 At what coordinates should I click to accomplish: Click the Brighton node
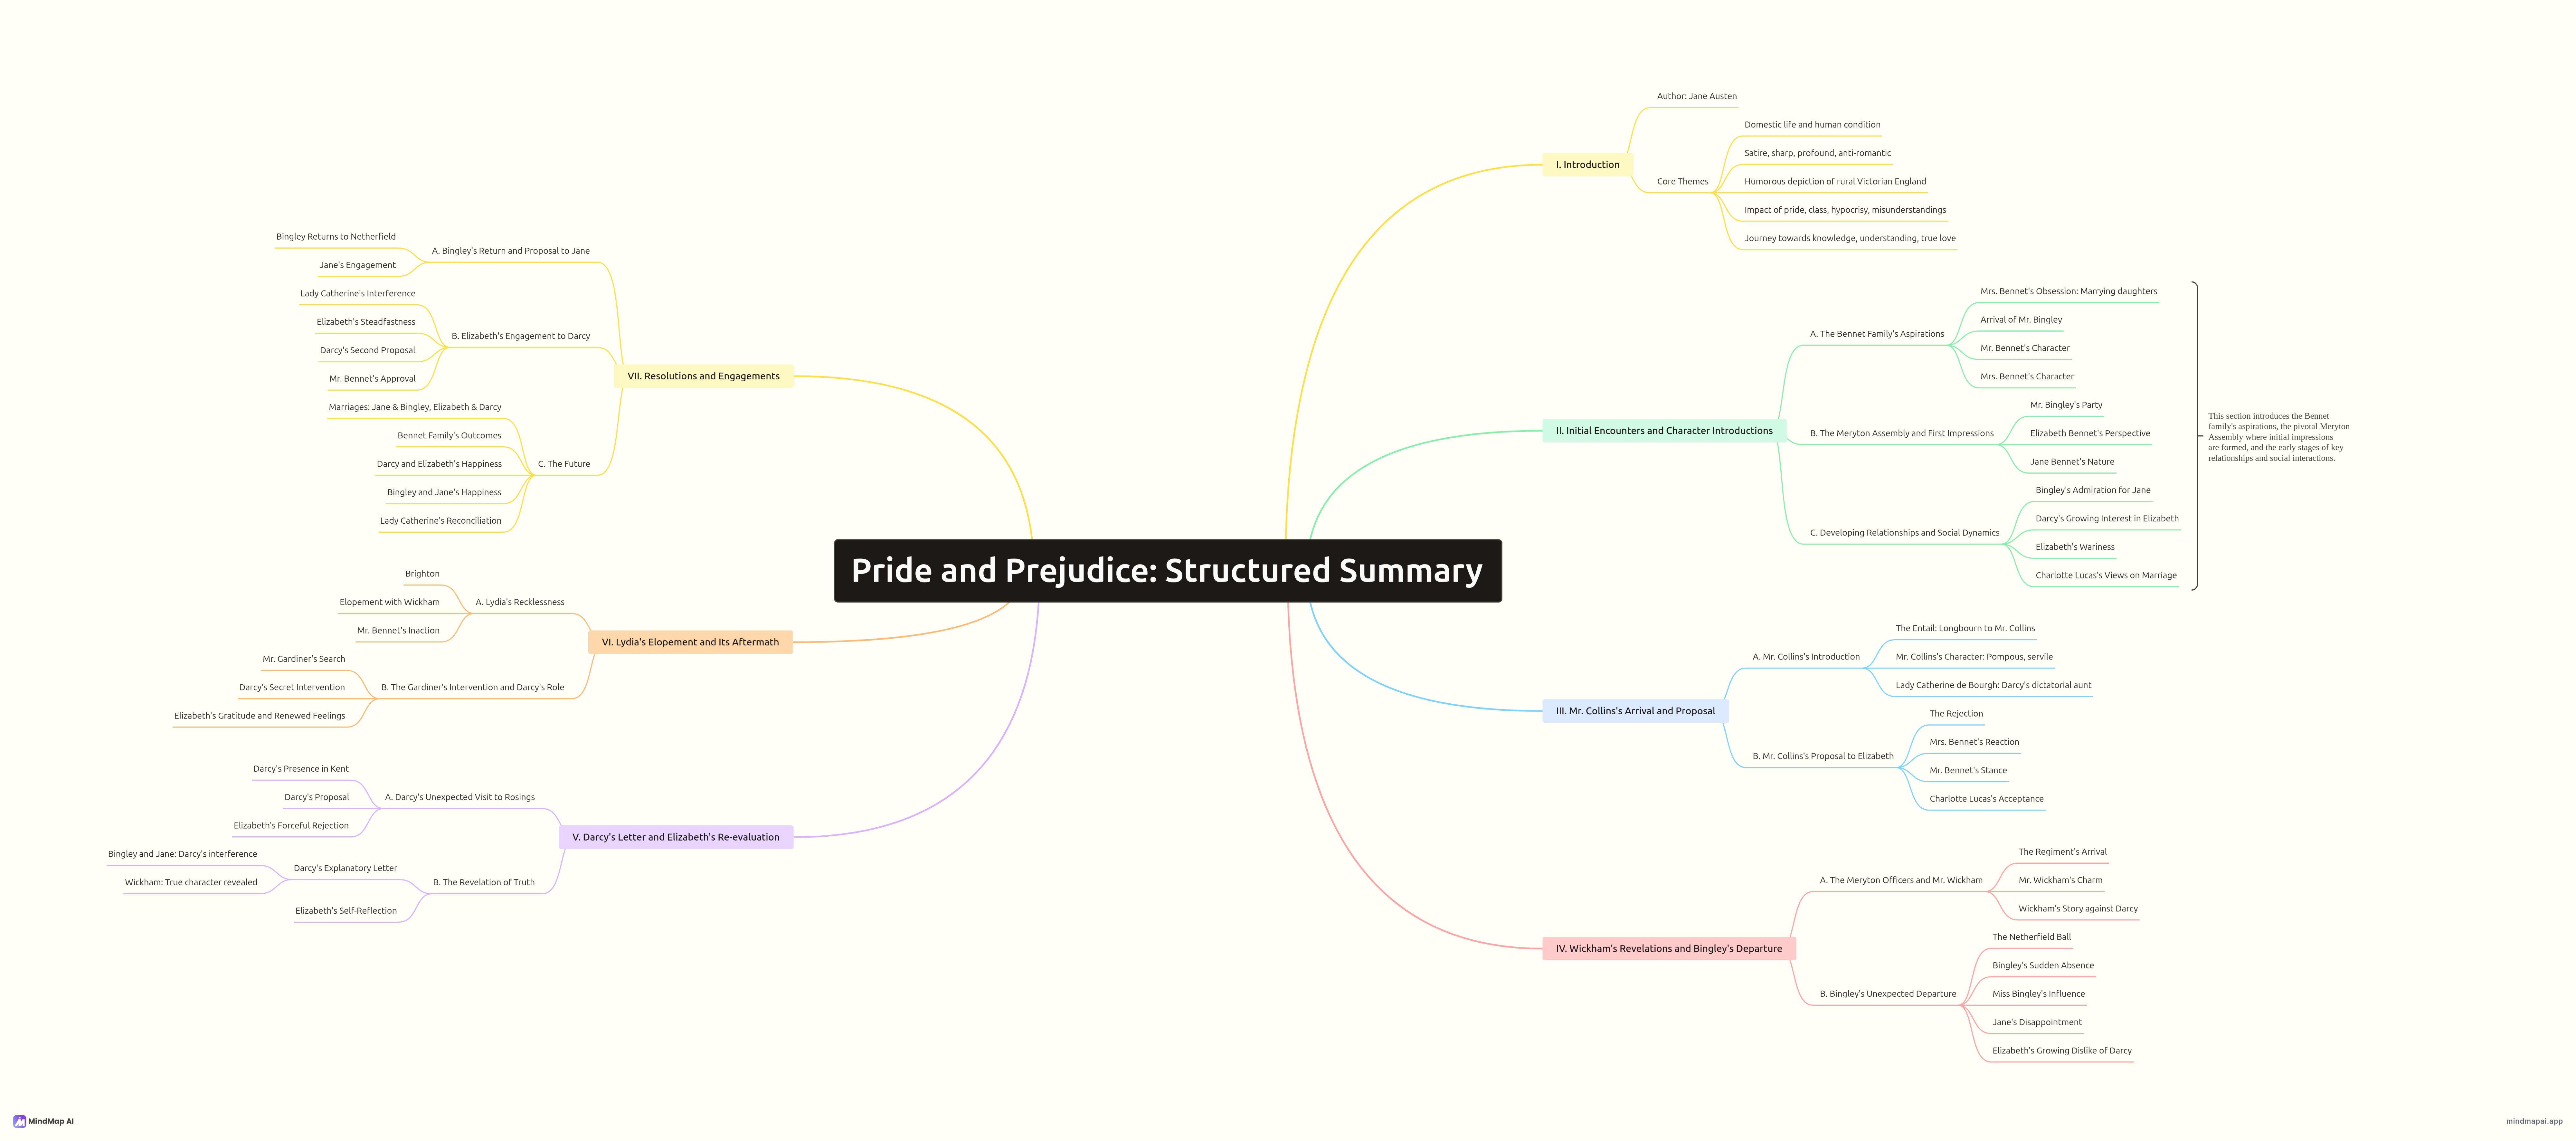tap(422, 574)
